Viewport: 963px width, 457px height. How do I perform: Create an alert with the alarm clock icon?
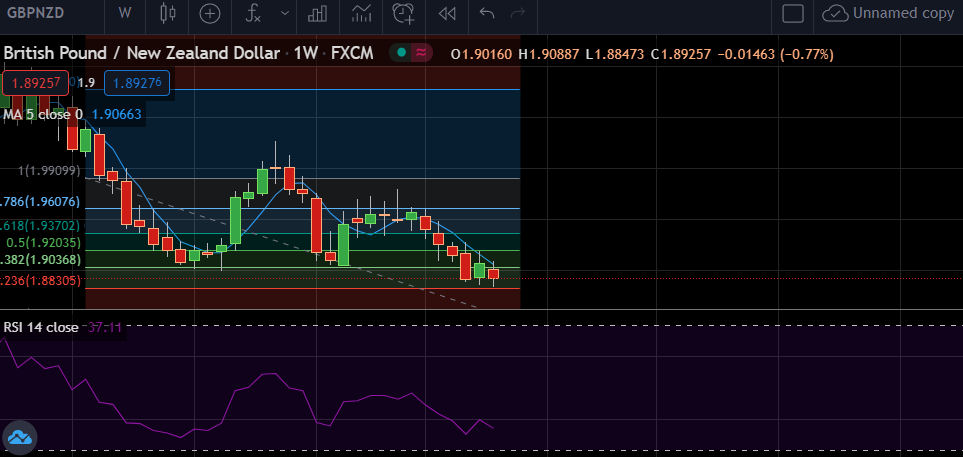404,13
